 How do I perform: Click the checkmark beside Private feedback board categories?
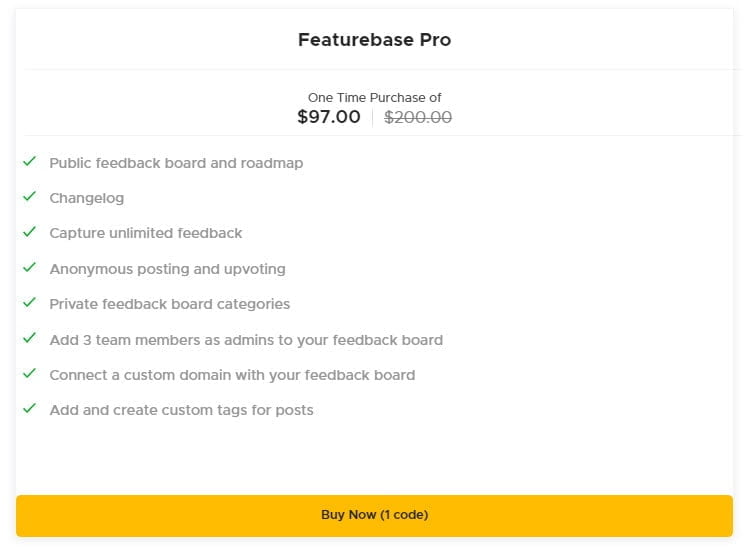tap(30, 303)
